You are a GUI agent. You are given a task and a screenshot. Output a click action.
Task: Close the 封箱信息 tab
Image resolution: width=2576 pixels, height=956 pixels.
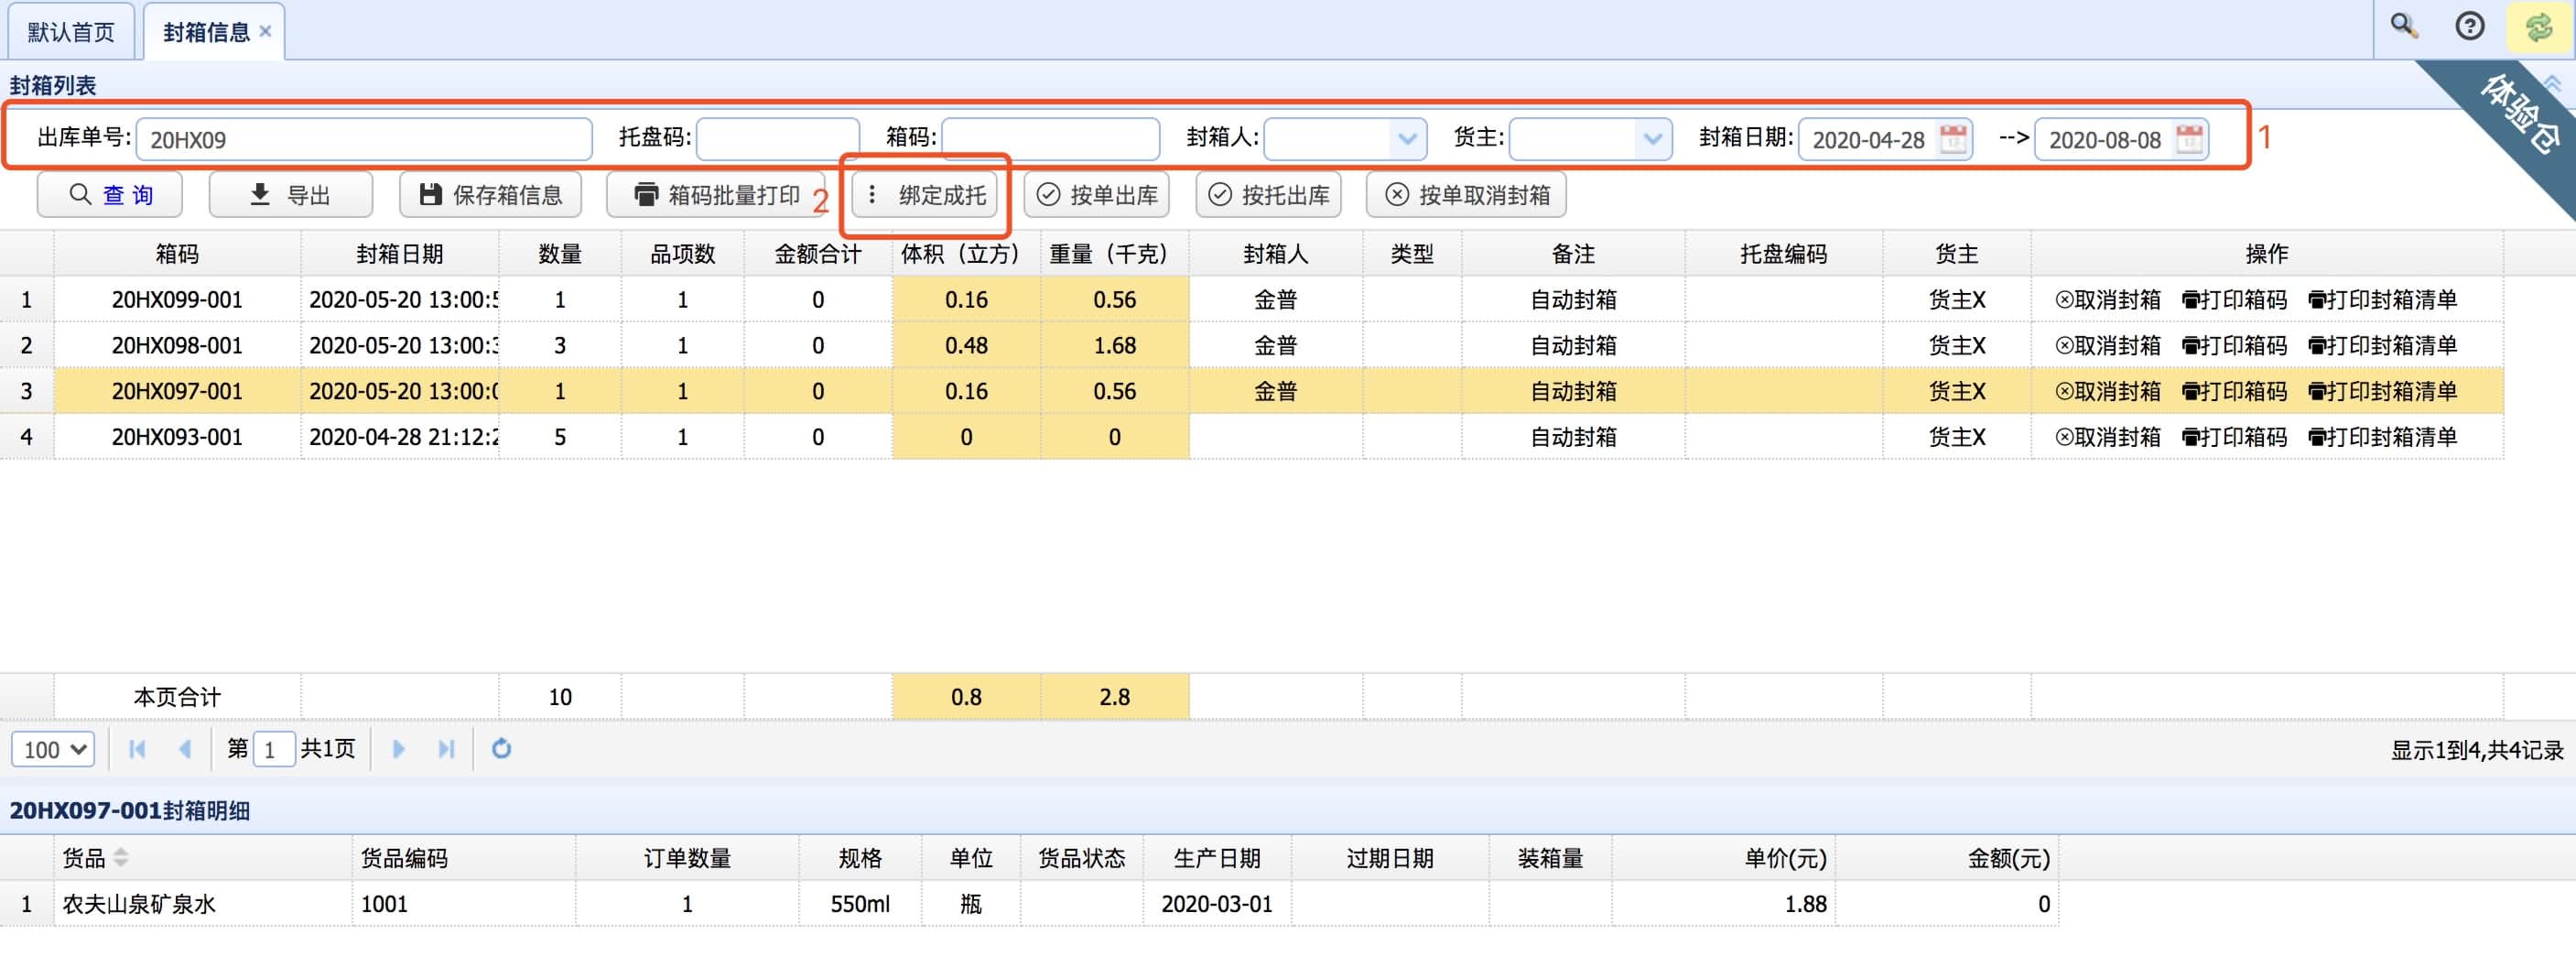click(265, 31)
